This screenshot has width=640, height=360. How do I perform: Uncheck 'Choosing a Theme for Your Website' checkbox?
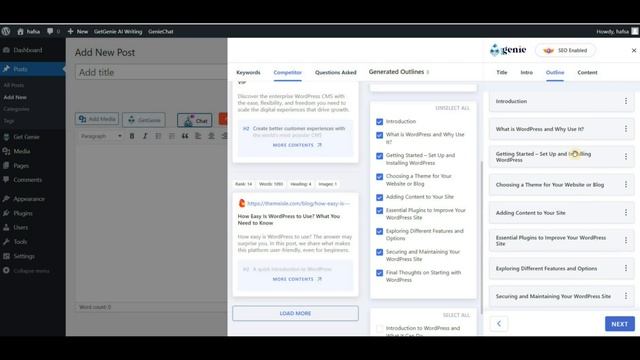[x=380, y=177]
